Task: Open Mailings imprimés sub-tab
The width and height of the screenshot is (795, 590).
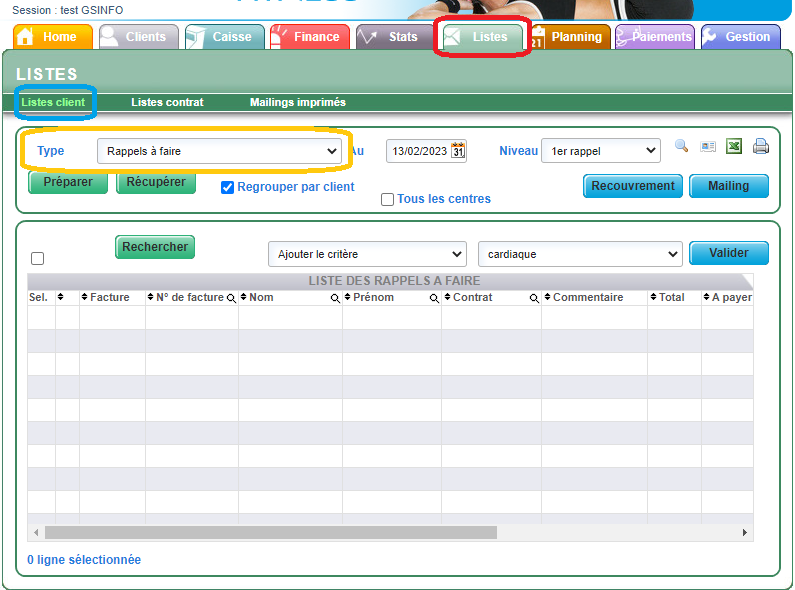Action: click(x=298, y=102)
